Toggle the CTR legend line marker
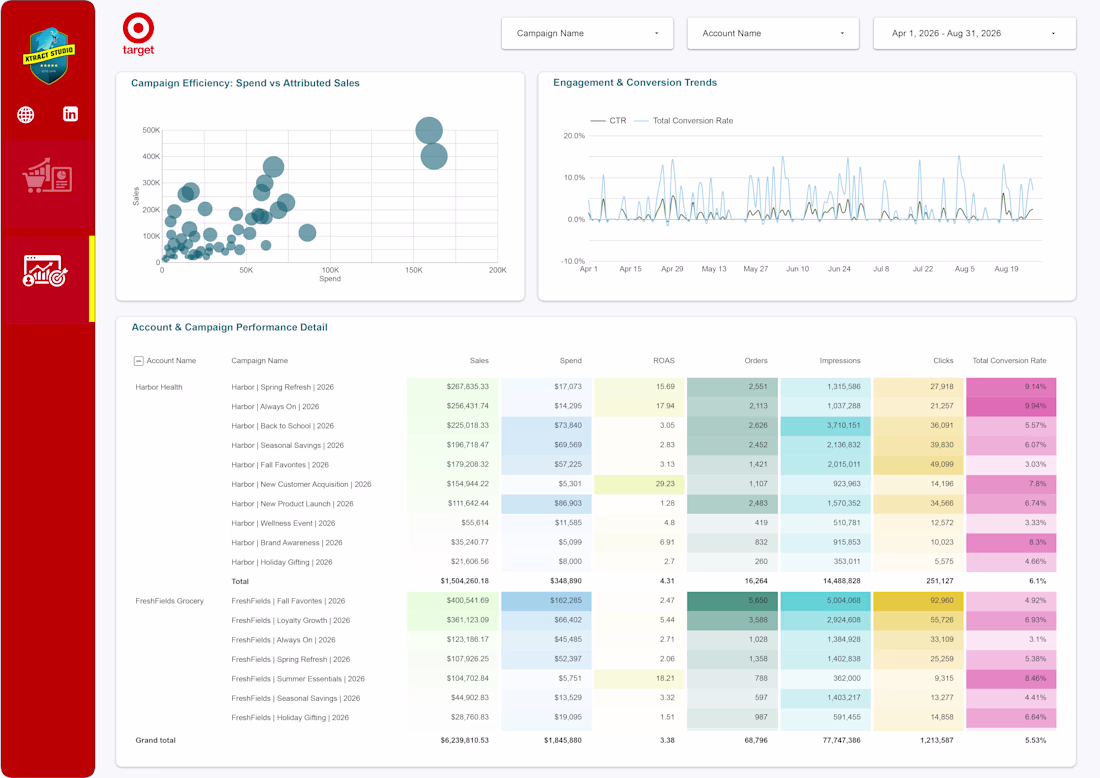This screenshot has height=778, width=1100. pyautogui.click(x=598, y=121)
